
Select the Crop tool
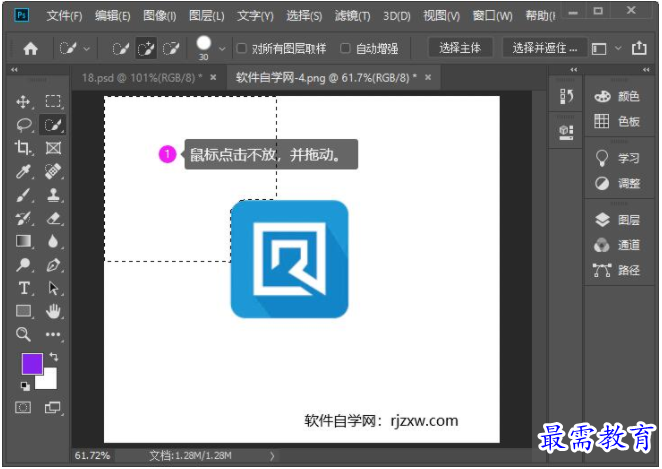click(23, 148)
